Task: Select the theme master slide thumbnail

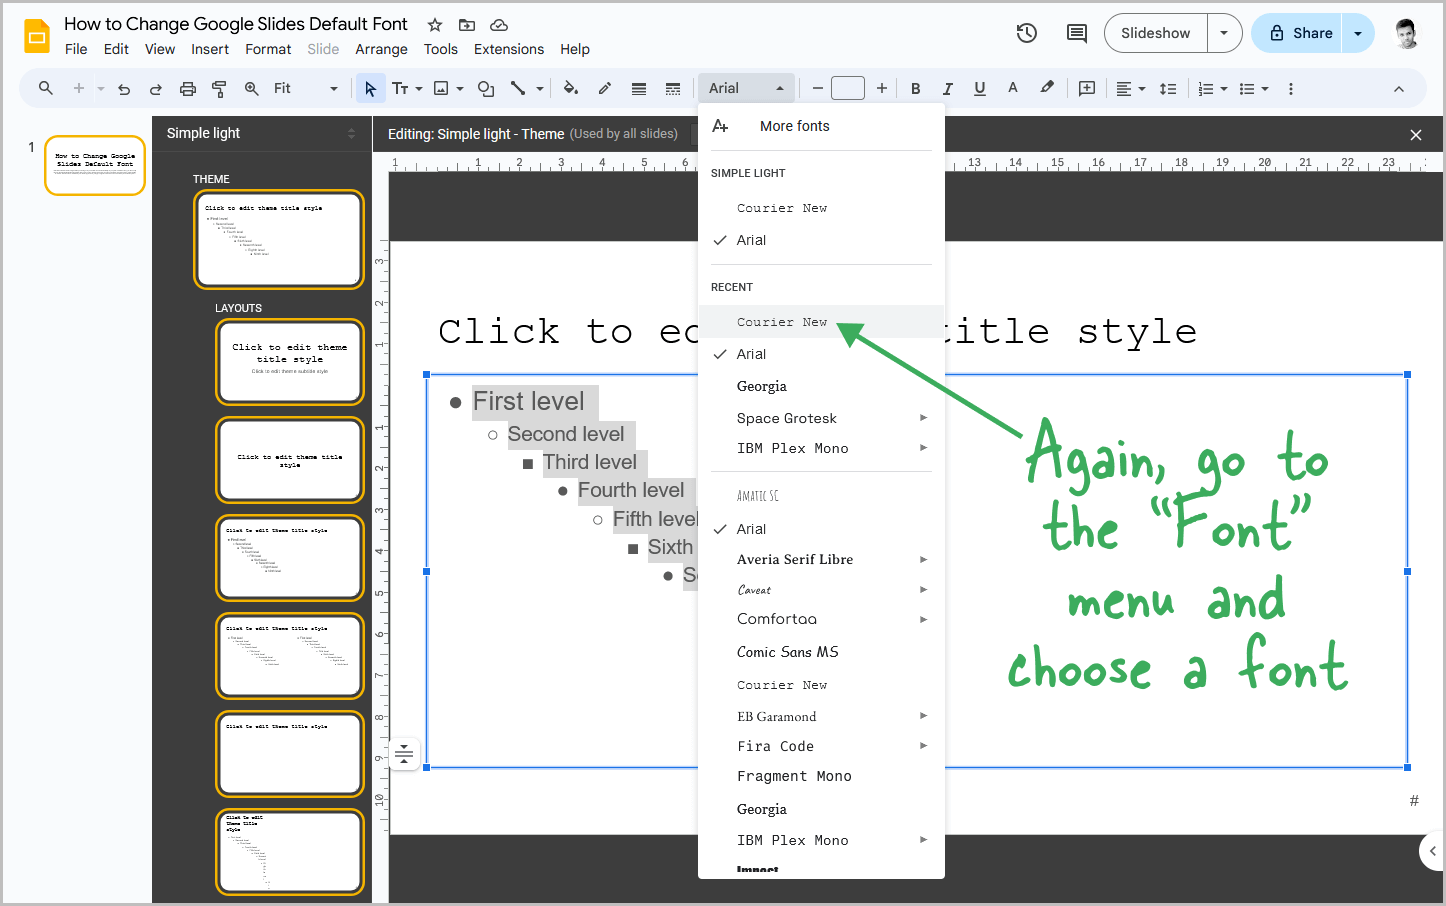Action: coord(279,239)
